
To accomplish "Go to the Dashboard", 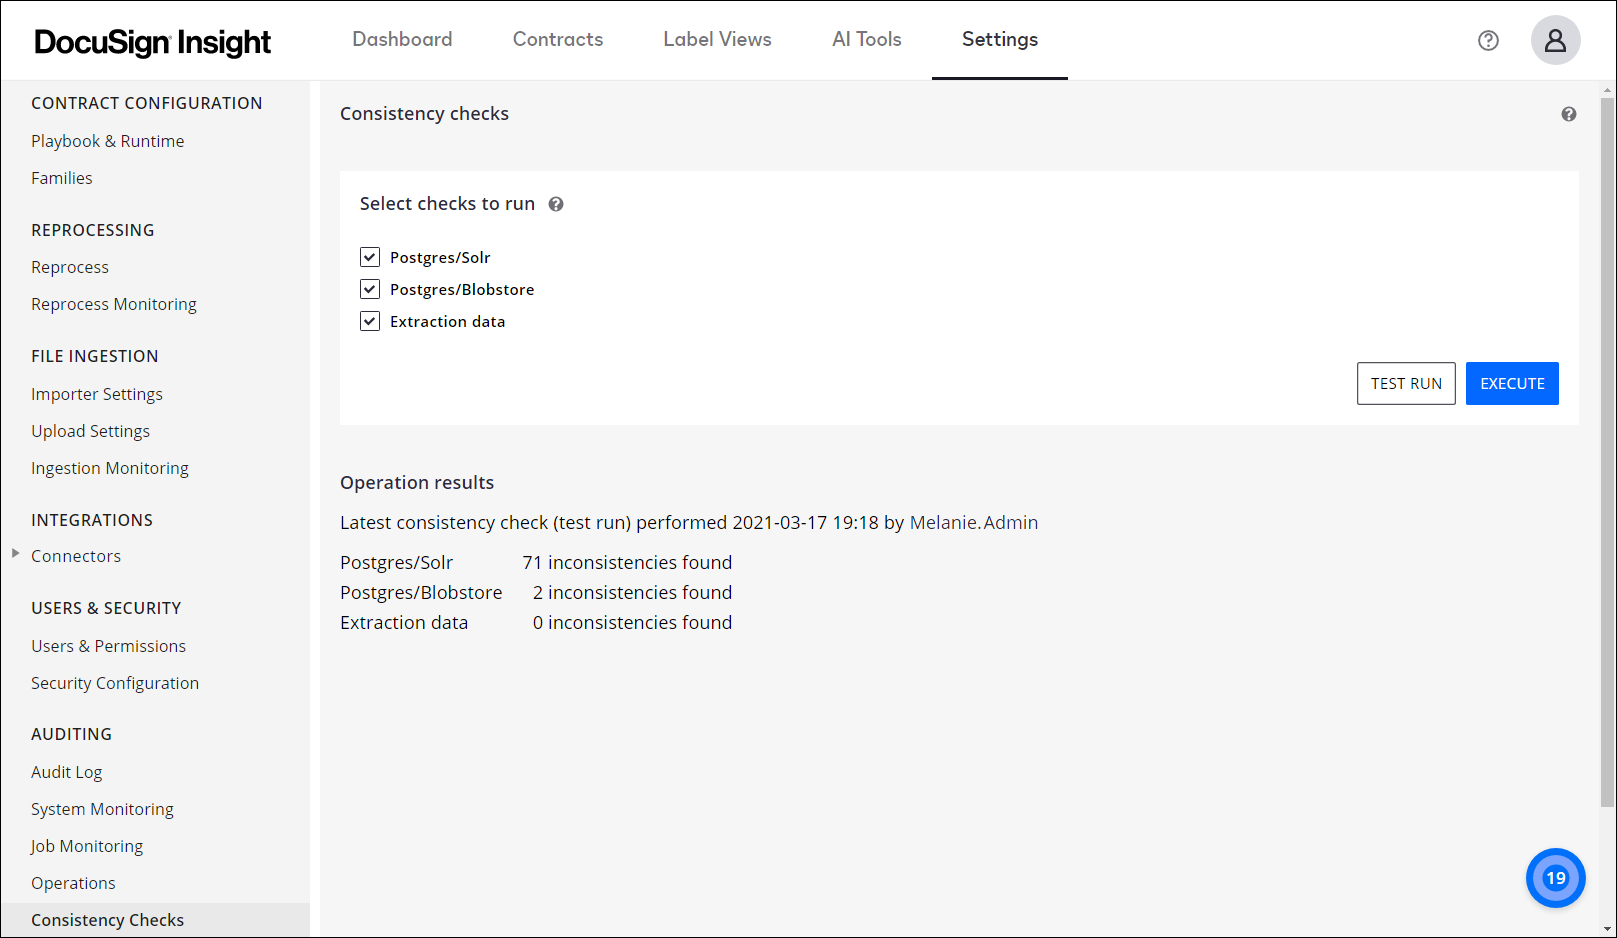I will (x=402, y=40).
